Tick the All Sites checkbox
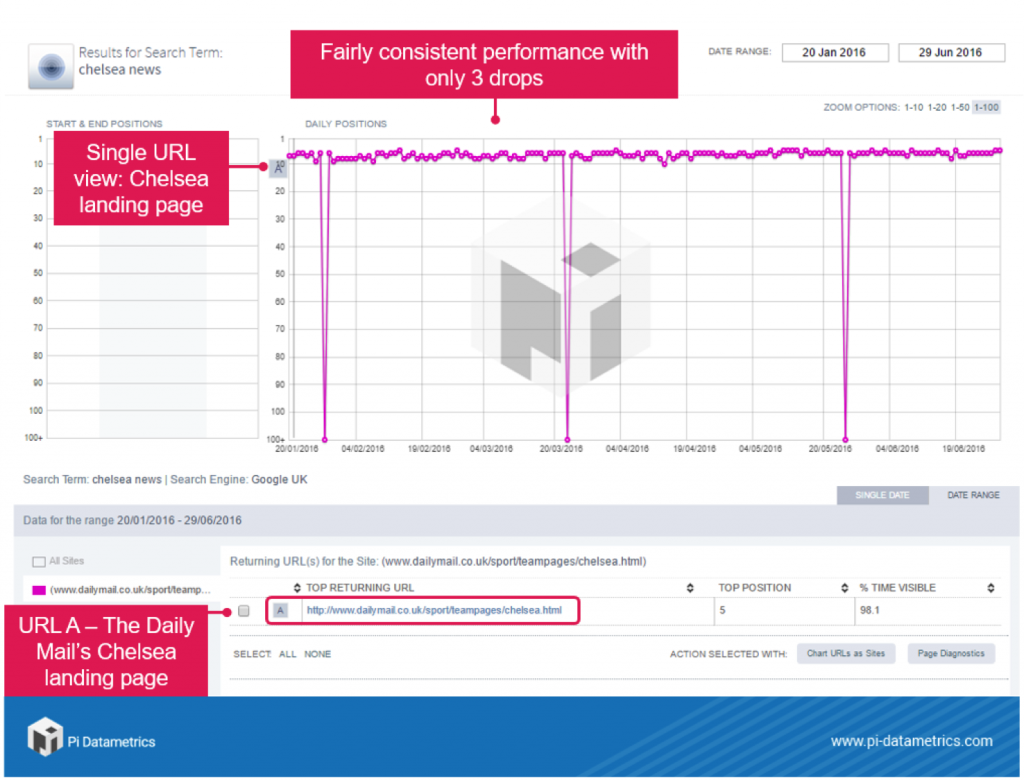 click(39, 562)
